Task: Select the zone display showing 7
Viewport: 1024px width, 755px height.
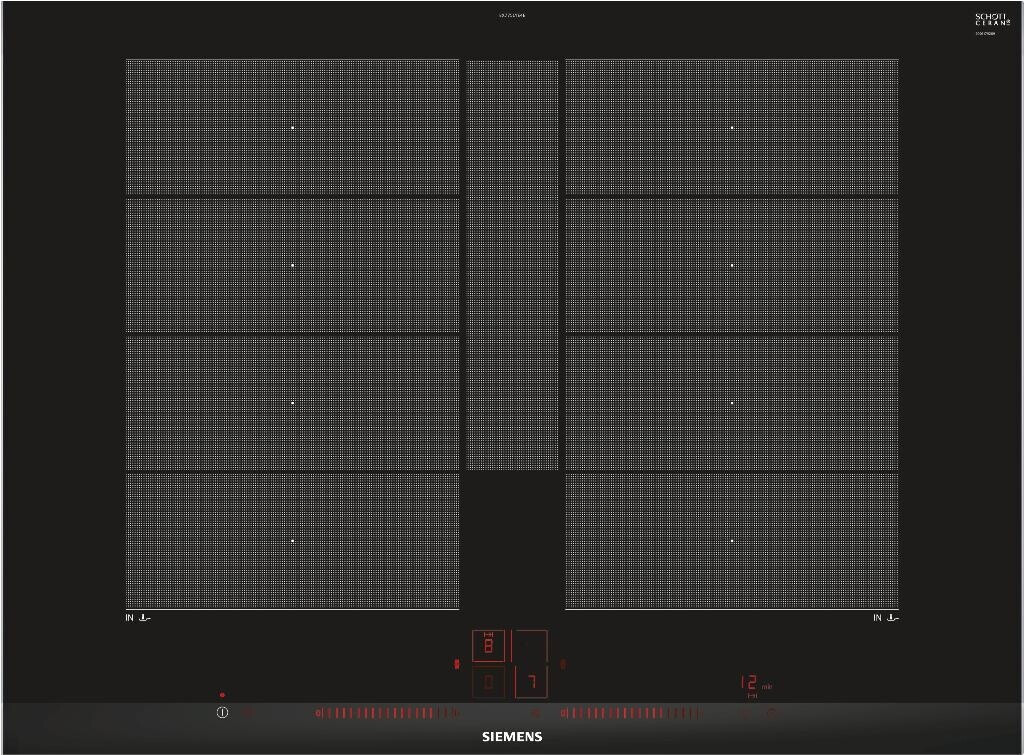Action: click(531, 682)
